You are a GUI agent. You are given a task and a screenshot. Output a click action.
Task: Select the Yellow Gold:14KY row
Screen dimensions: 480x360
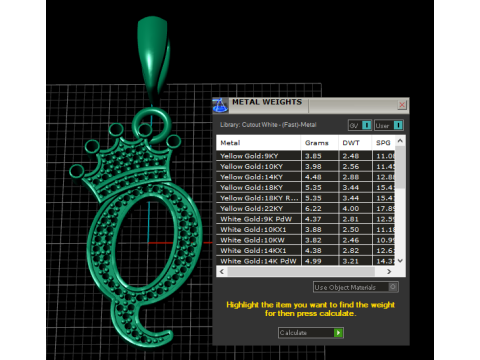pyautogui.click(x=306, y=177)
